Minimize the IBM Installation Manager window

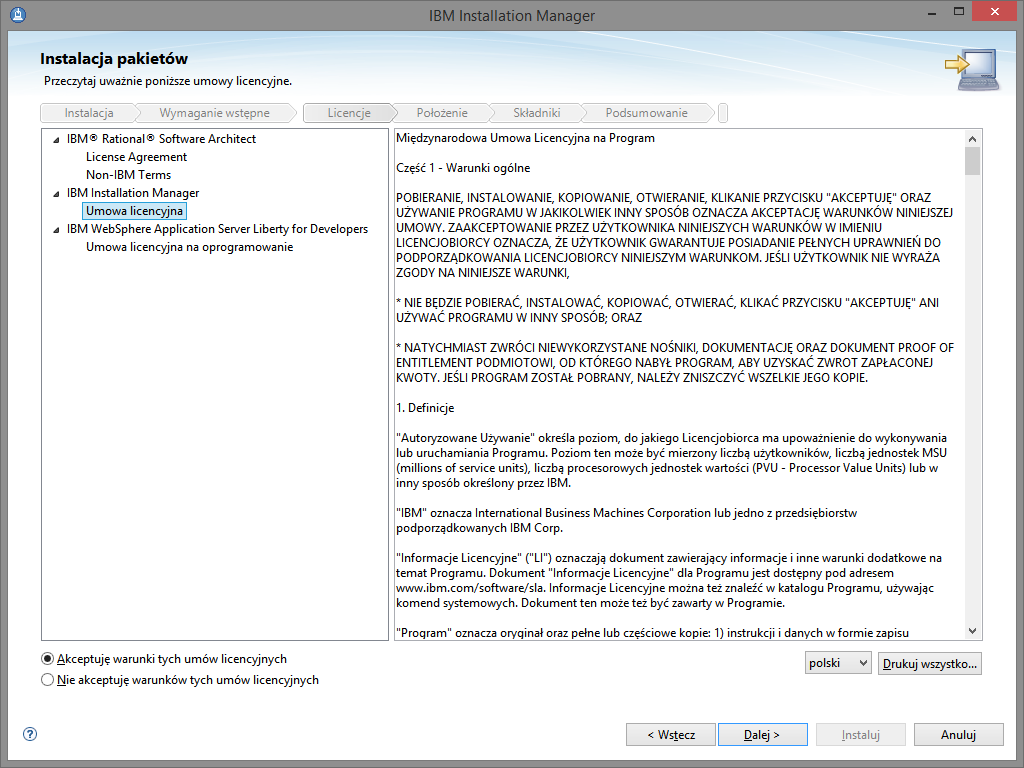coord(932,13)
